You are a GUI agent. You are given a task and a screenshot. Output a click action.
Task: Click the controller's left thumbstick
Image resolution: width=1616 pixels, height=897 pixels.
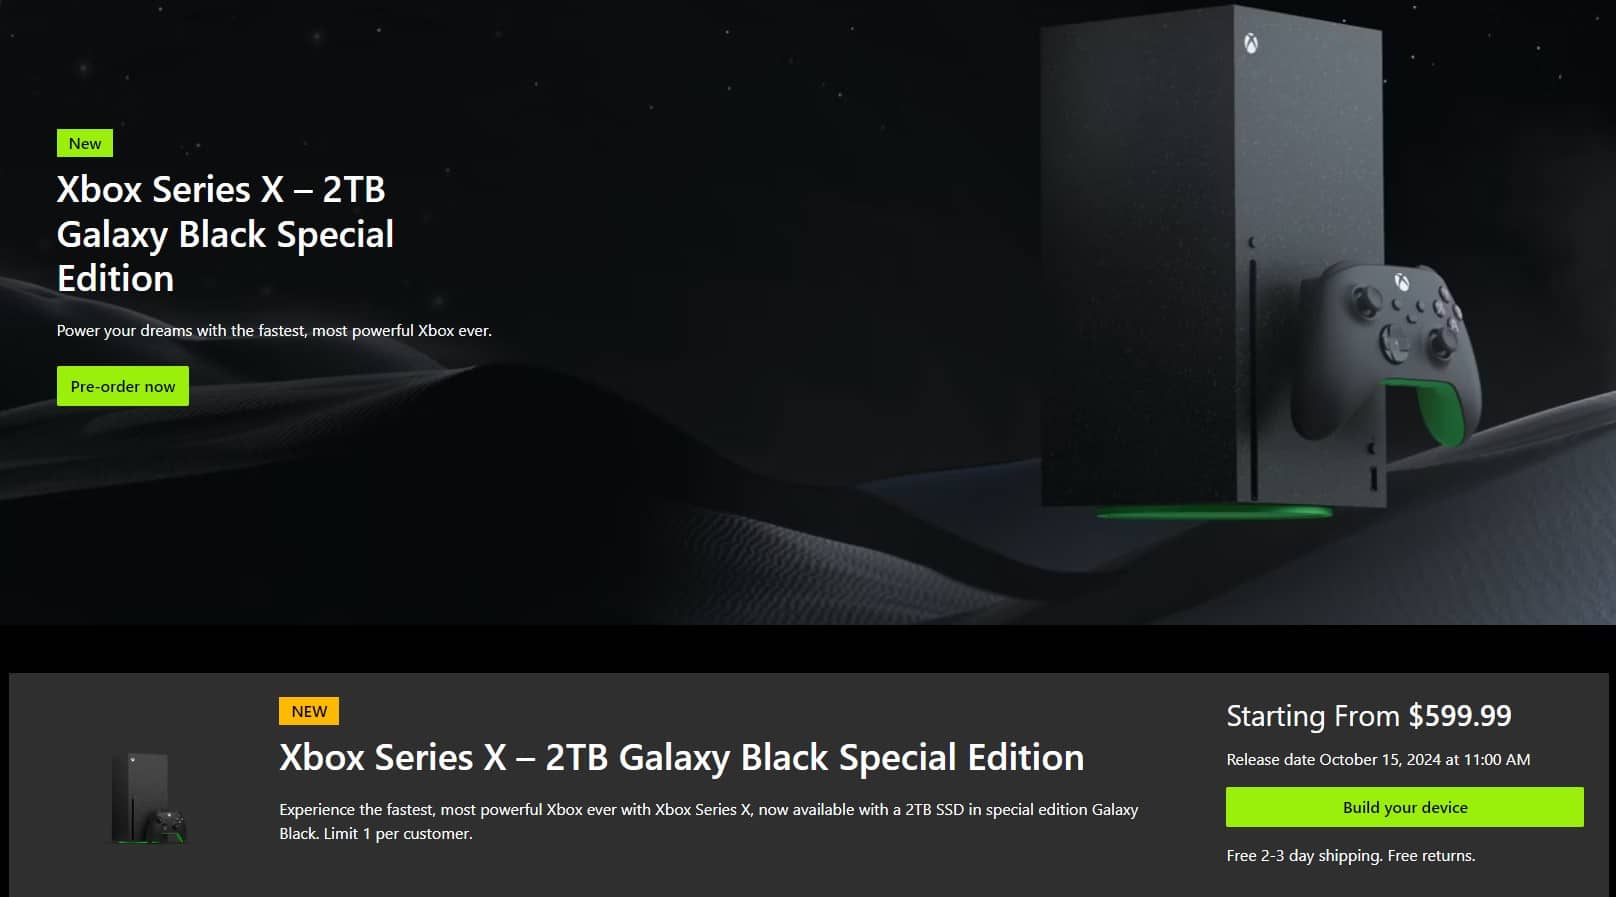[x=1365, y=299]
